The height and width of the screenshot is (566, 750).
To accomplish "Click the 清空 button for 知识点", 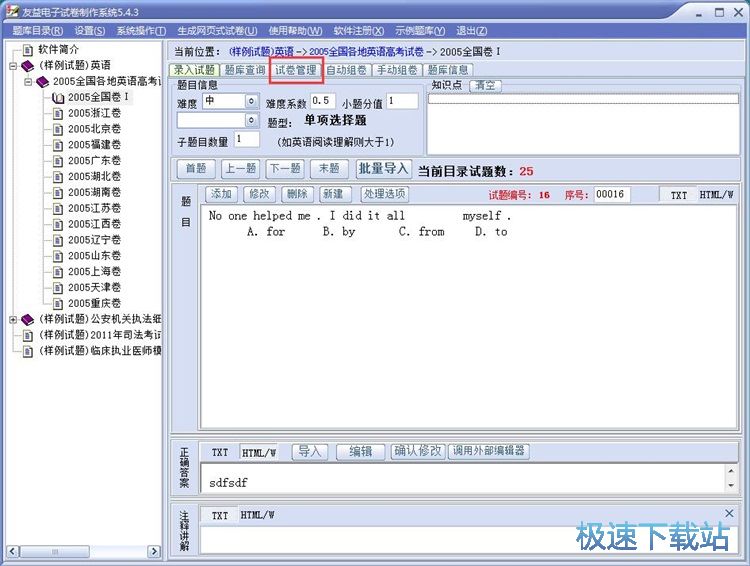I will coord(485,86).
